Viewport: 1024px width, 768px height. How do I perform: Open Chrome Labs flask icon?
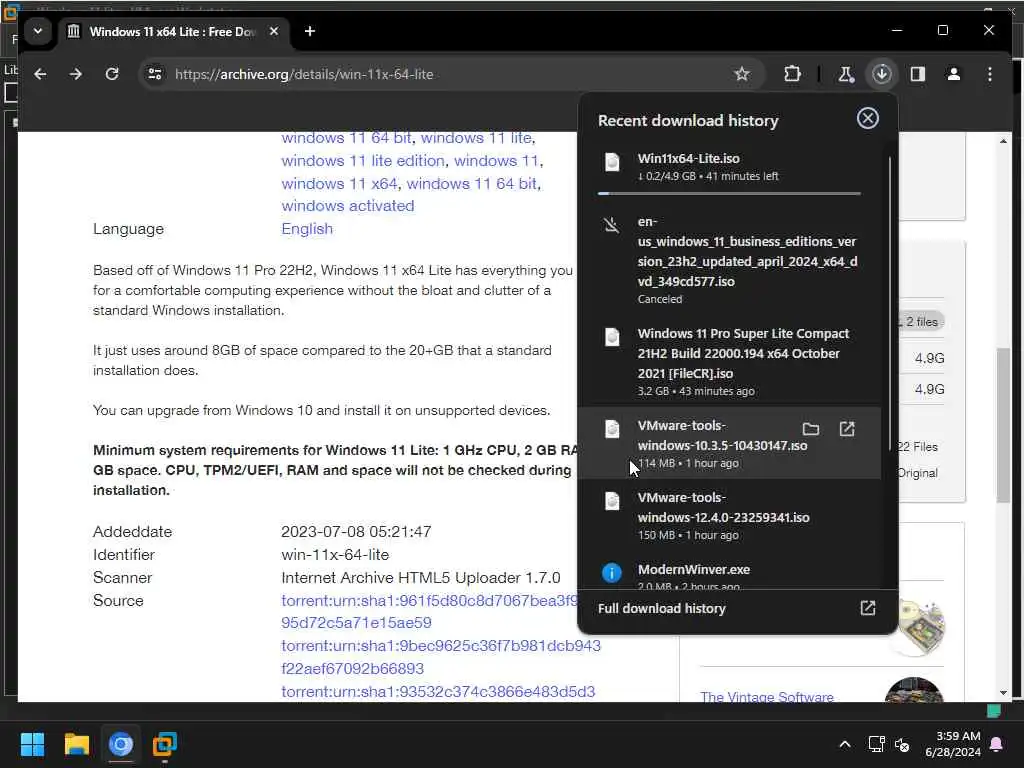(x=846, y=74)
